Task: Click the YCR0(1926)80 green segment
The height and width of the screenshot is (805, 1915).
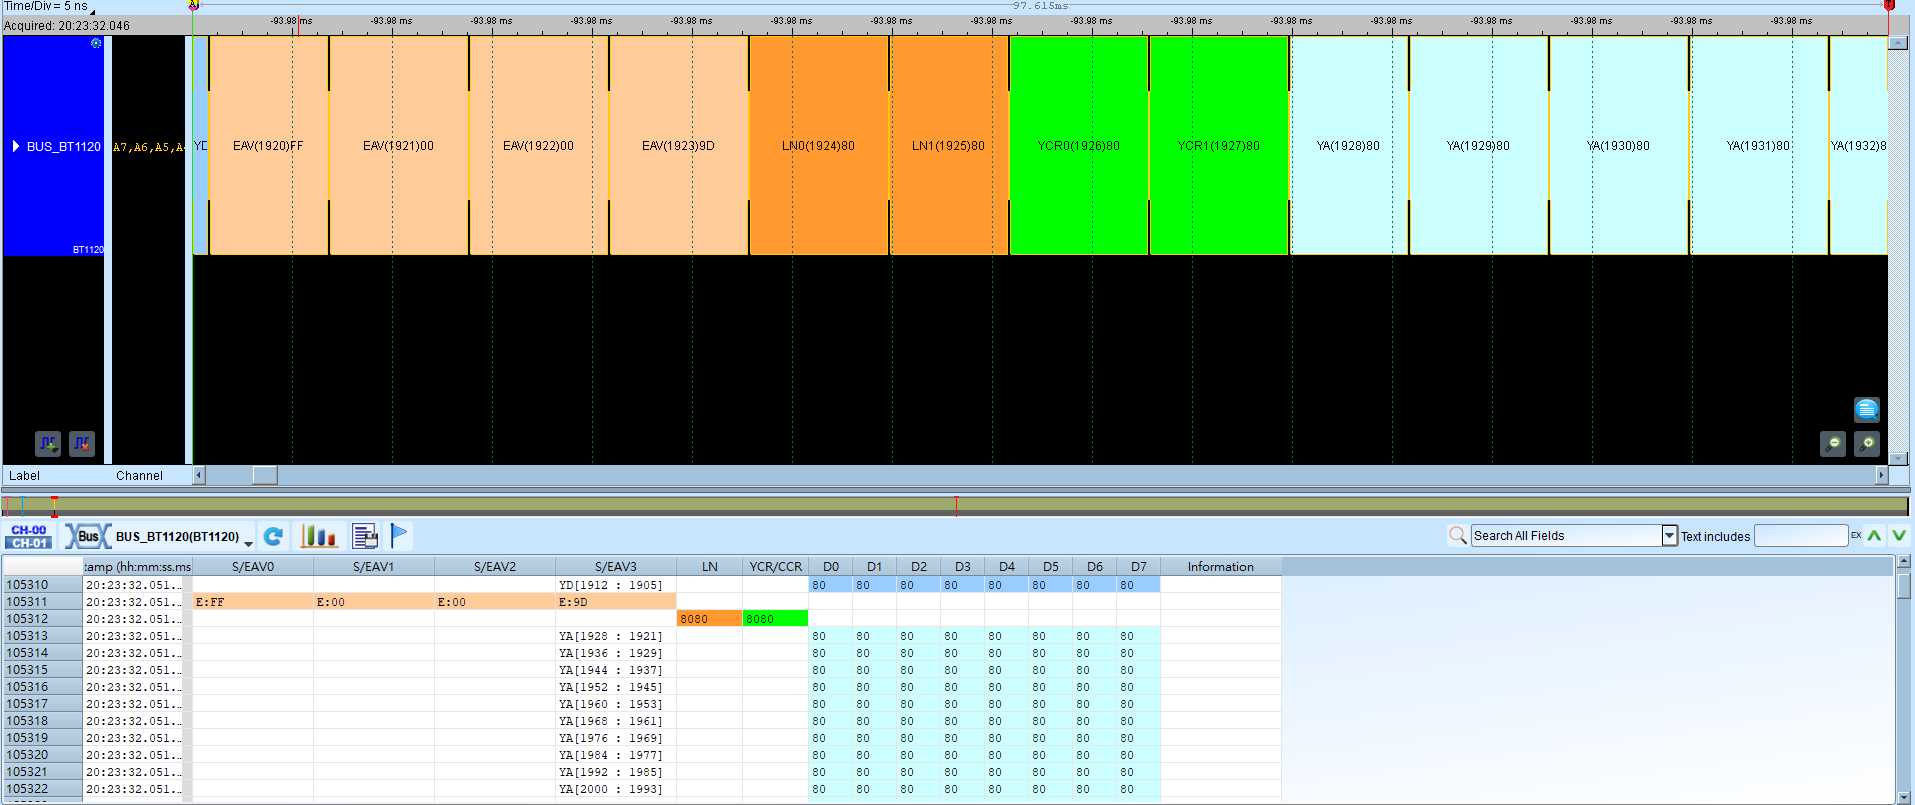Action: click(1079, 146)
